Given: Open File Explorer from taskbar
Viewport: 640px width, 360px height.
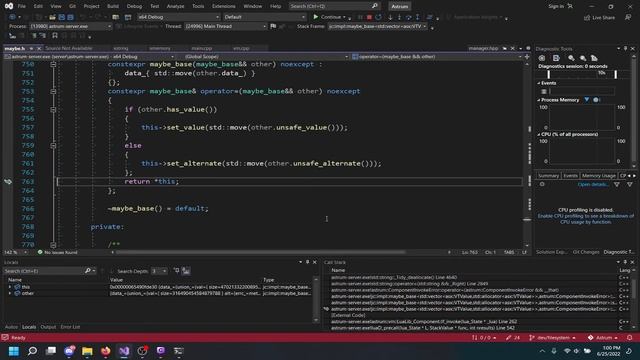Looking at the screenshot, I should (x=87, y=351).
